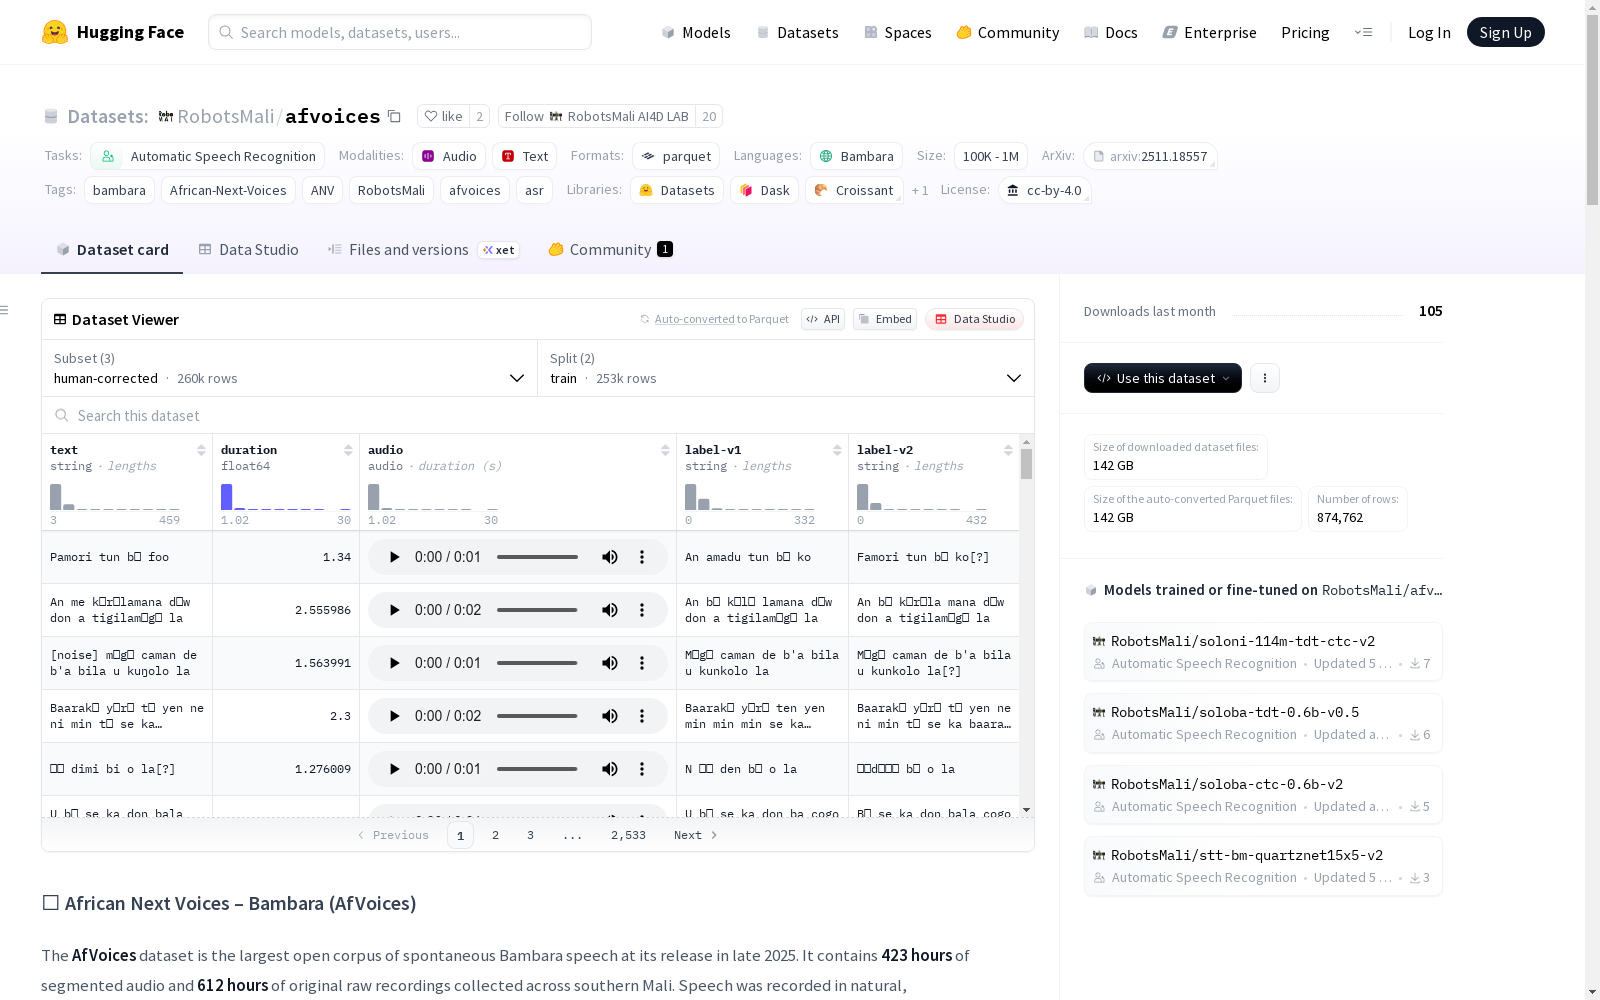This screenshot has width=1600, height=1000.
Task: Sort by the label-v1 column
Action: [x=837, y=450]
